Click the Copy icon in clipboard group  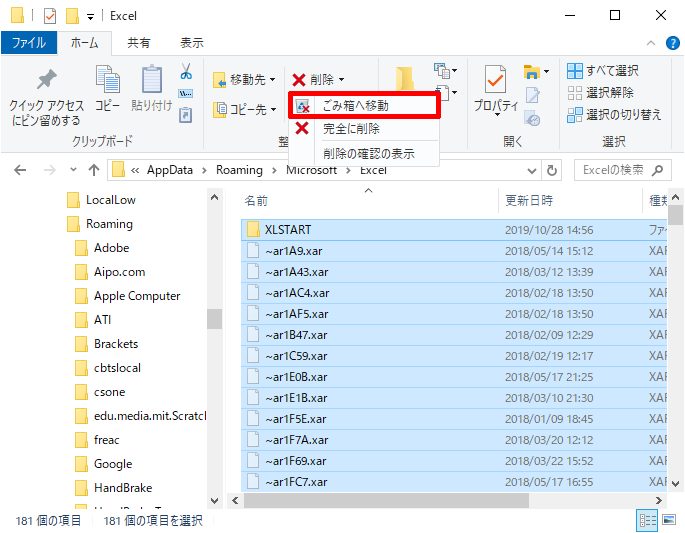click(107, 79)
